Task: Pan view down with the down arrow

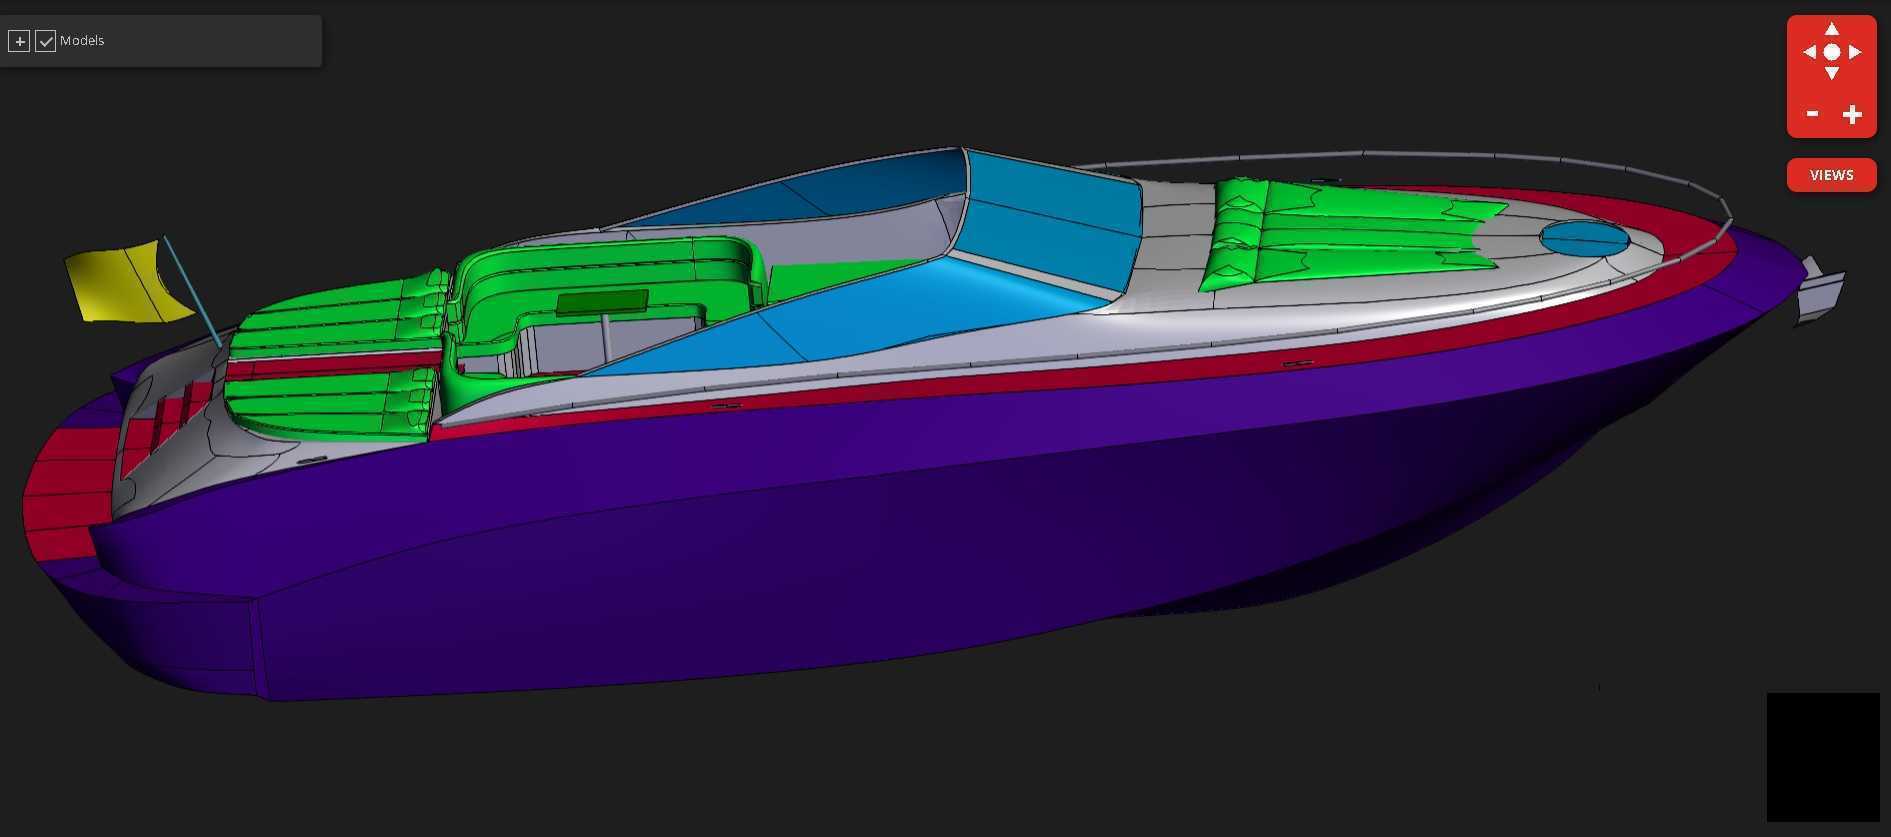Action: 1832,74
